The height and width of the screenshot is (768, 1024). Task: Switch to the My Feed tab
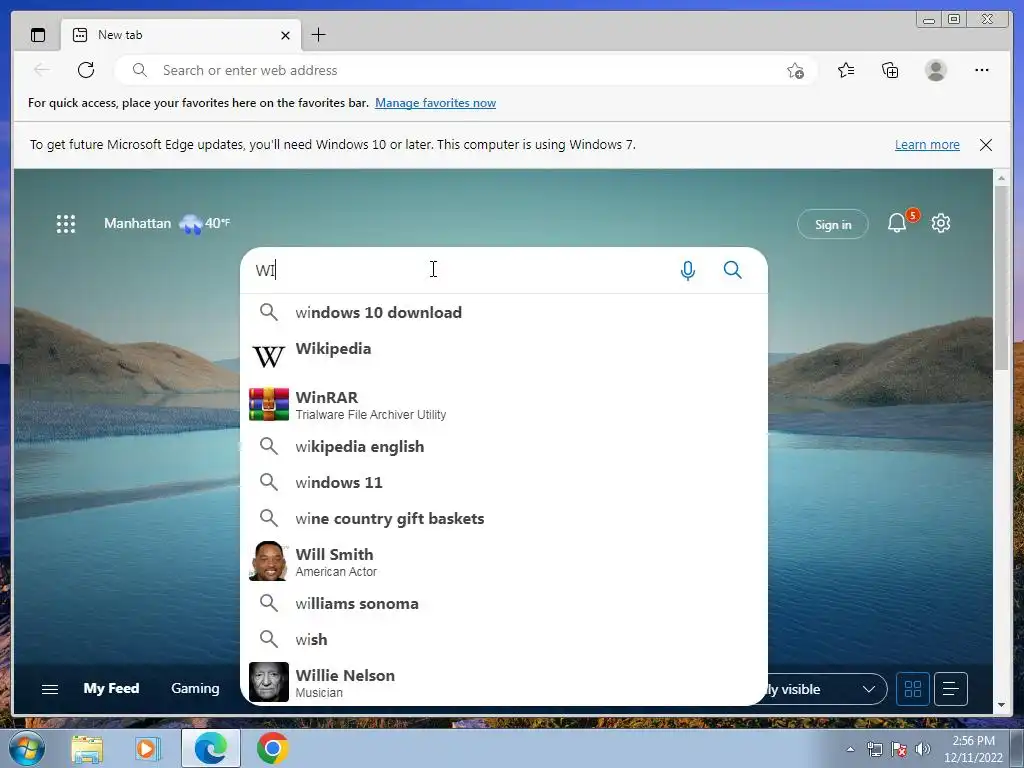pos(111,688)
